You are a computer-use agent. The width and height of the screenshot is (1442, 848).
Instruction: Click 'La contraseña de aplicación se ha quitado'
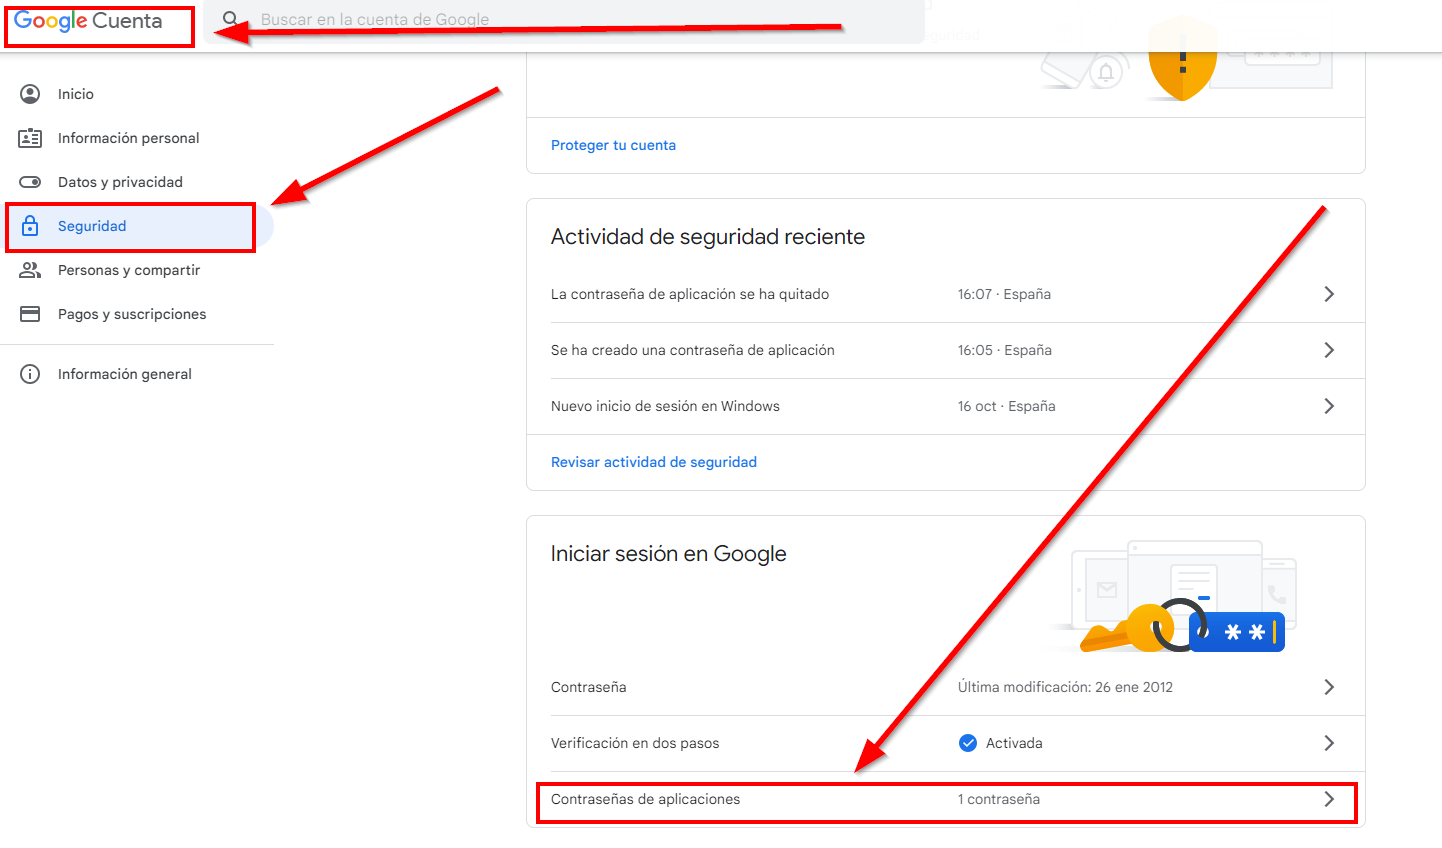[x=690, y=294]
